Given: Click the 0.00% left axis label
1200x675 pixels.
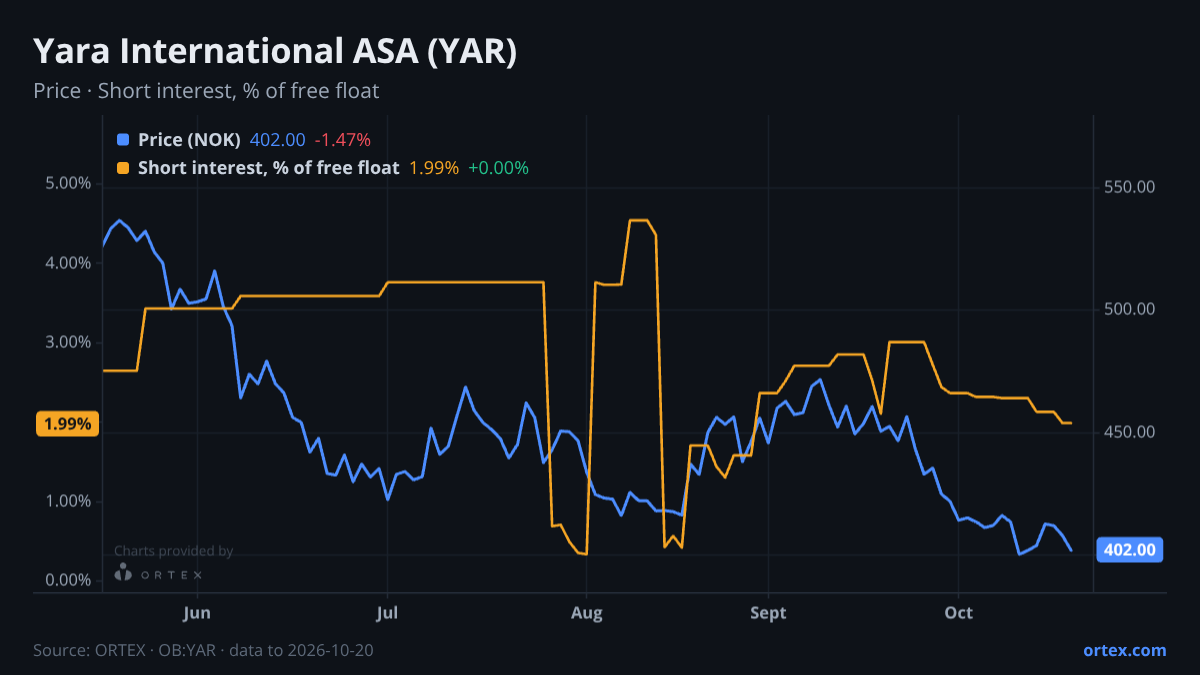Looking at the screenshot, I should coord(69,580).
